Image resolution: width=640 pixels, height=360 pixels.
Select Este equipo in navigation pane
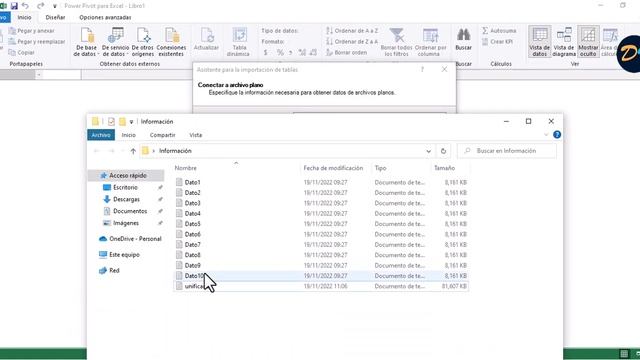pyautogui.click(x=124, y=255)
